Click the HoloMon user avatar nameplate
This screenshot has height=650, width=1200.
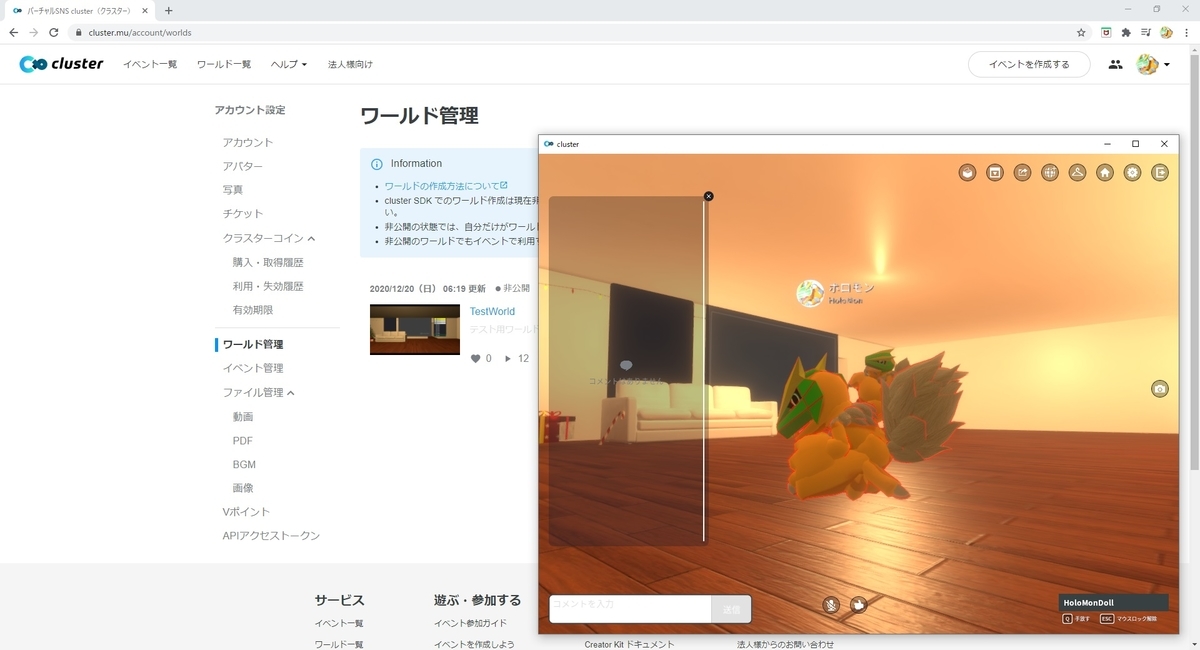(836, 292)
